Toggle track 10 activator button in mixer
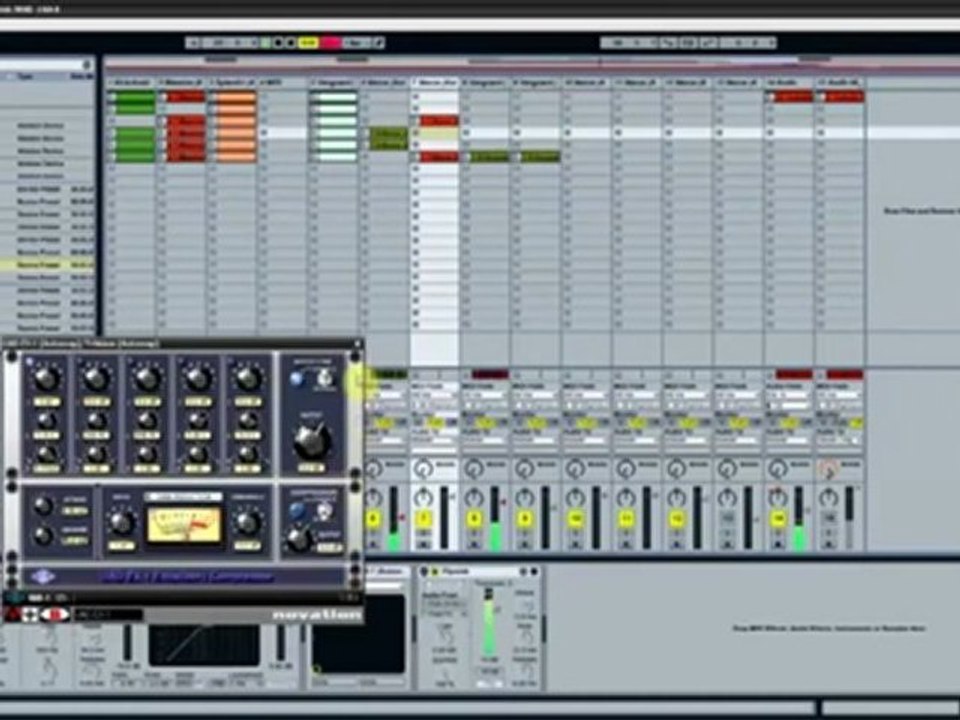 pos(576,519)
